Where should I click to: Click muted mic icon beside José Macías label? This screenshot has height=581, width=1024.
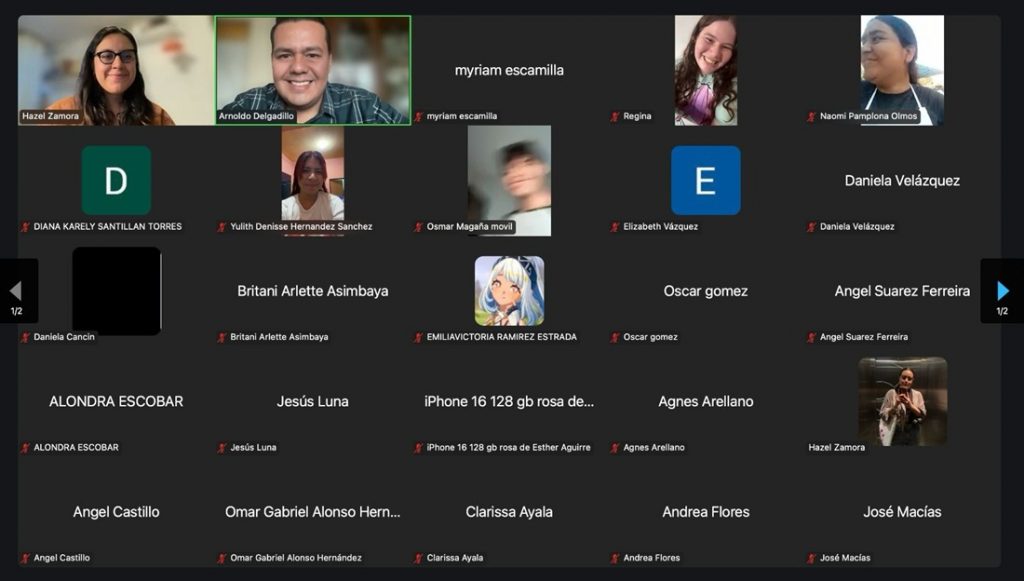pos(812,558)
